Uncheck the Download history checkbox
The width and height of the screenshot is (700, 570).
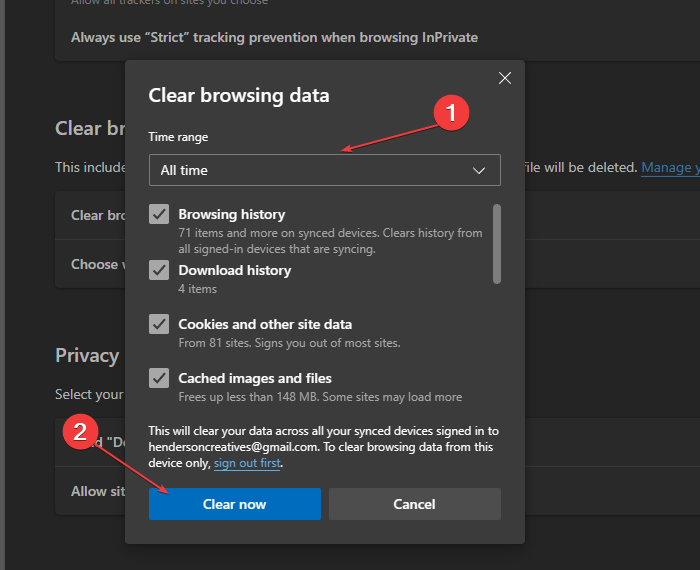click(159, 270)
